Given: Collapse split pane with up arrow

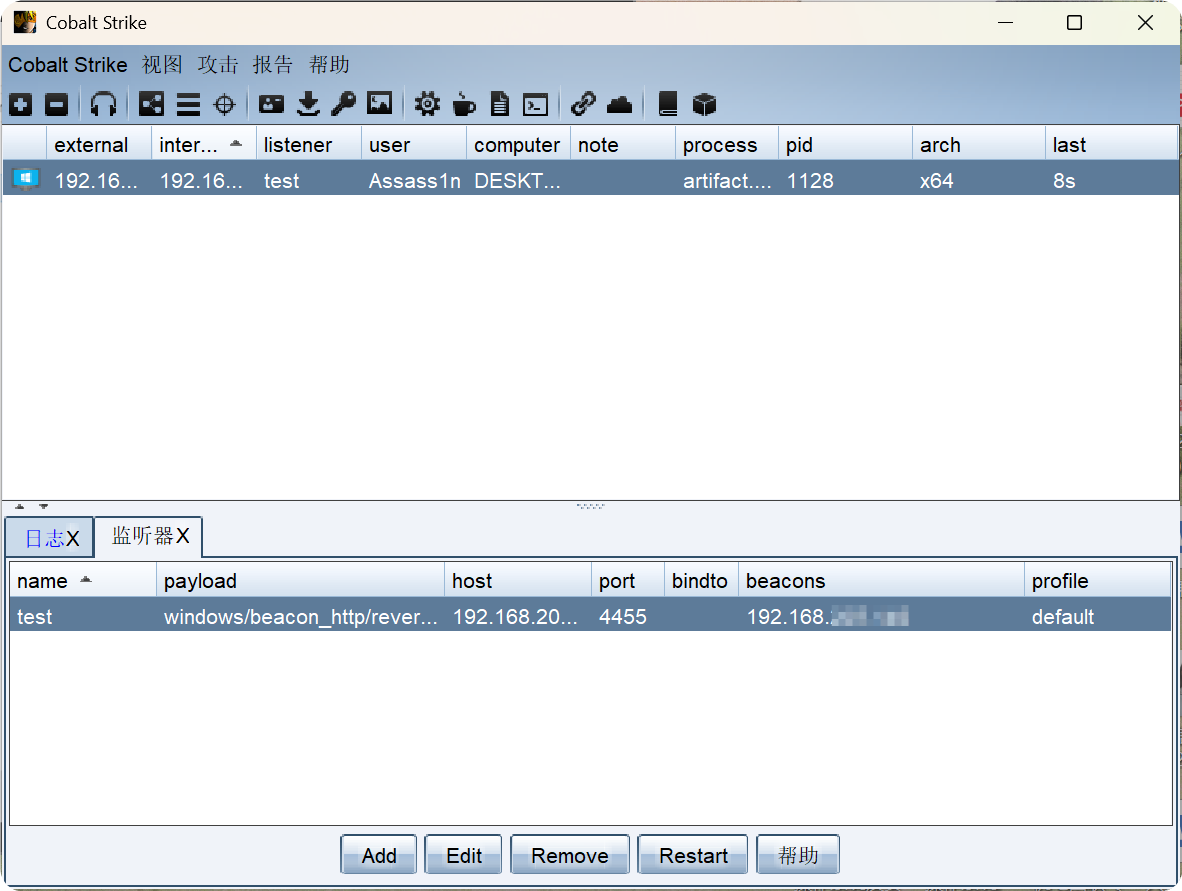Looking at the screenshot, I should [x=20, y=507].
